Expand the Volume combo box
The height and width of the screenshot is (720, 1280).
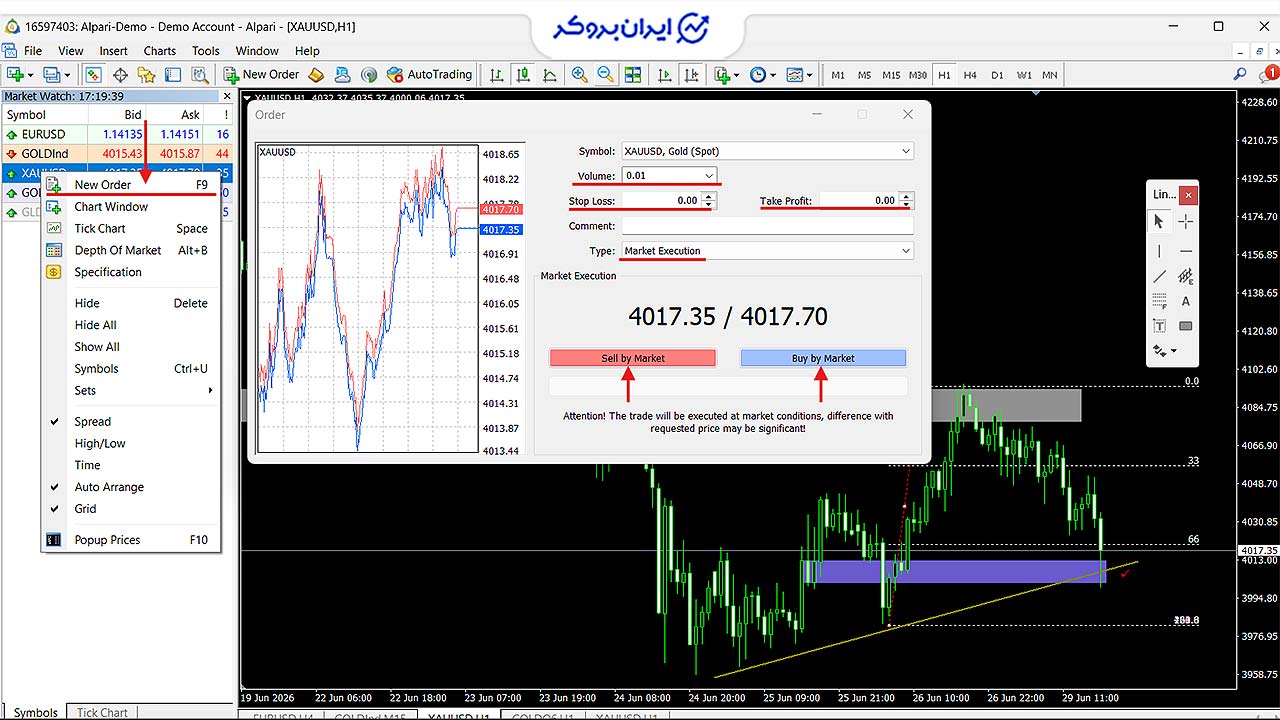coord(669,176)
